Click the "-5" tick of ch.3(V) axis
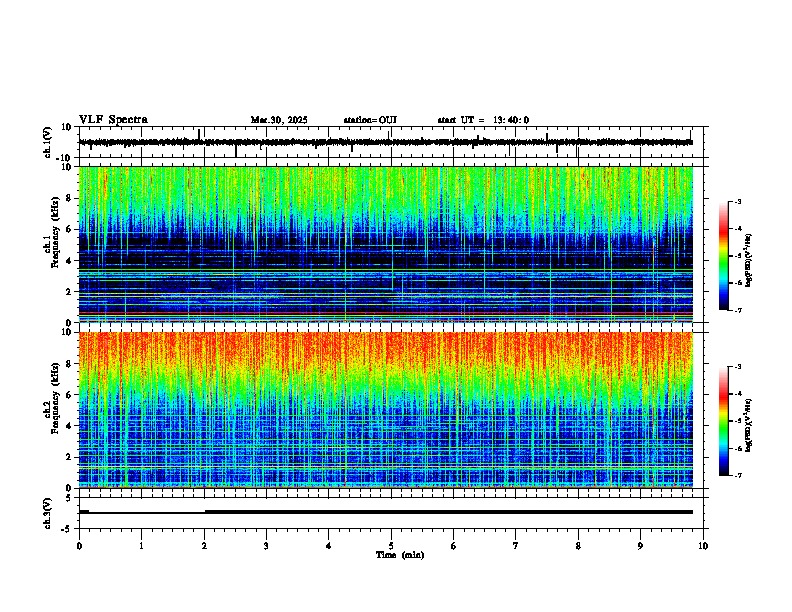This screenshot has width=792, height=612. (68, 529)
